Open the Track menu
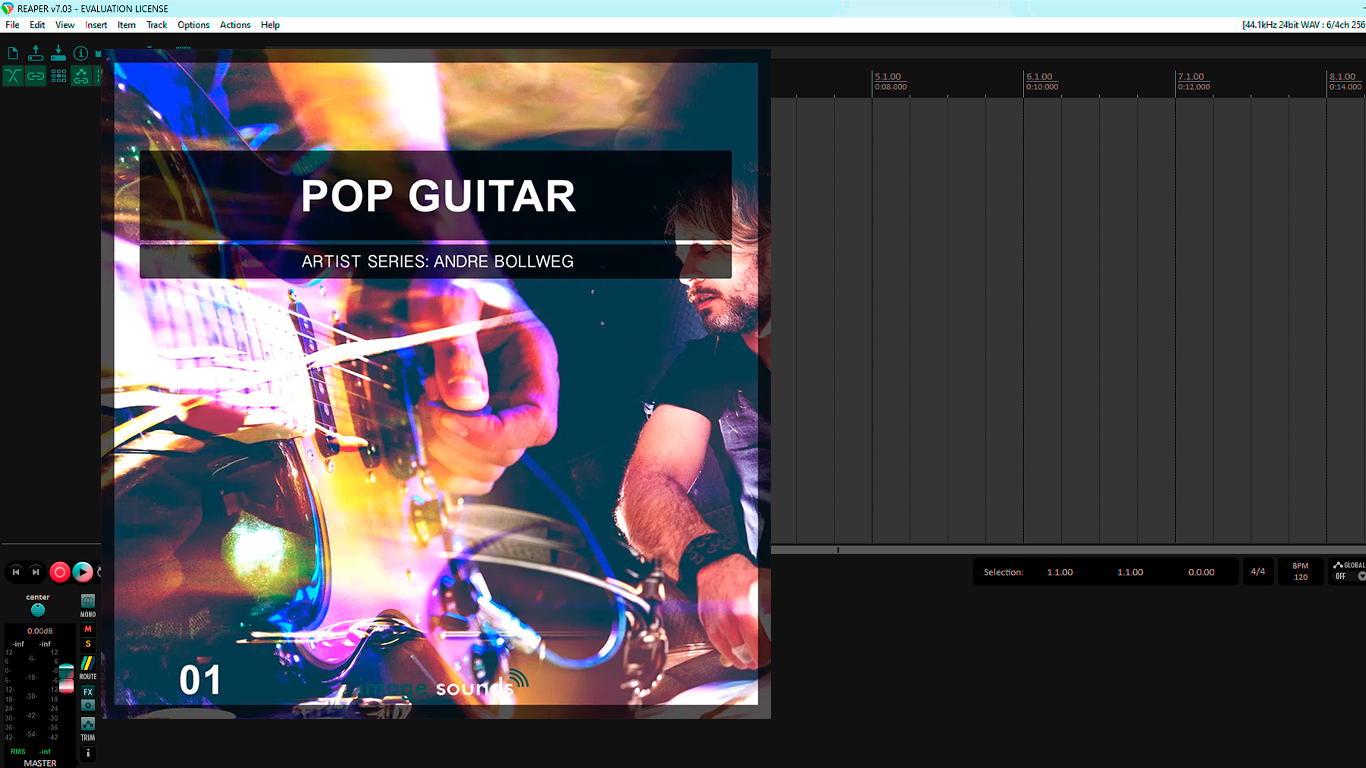The width and height of the screenshot is (1366, 768). coord(157,25)
